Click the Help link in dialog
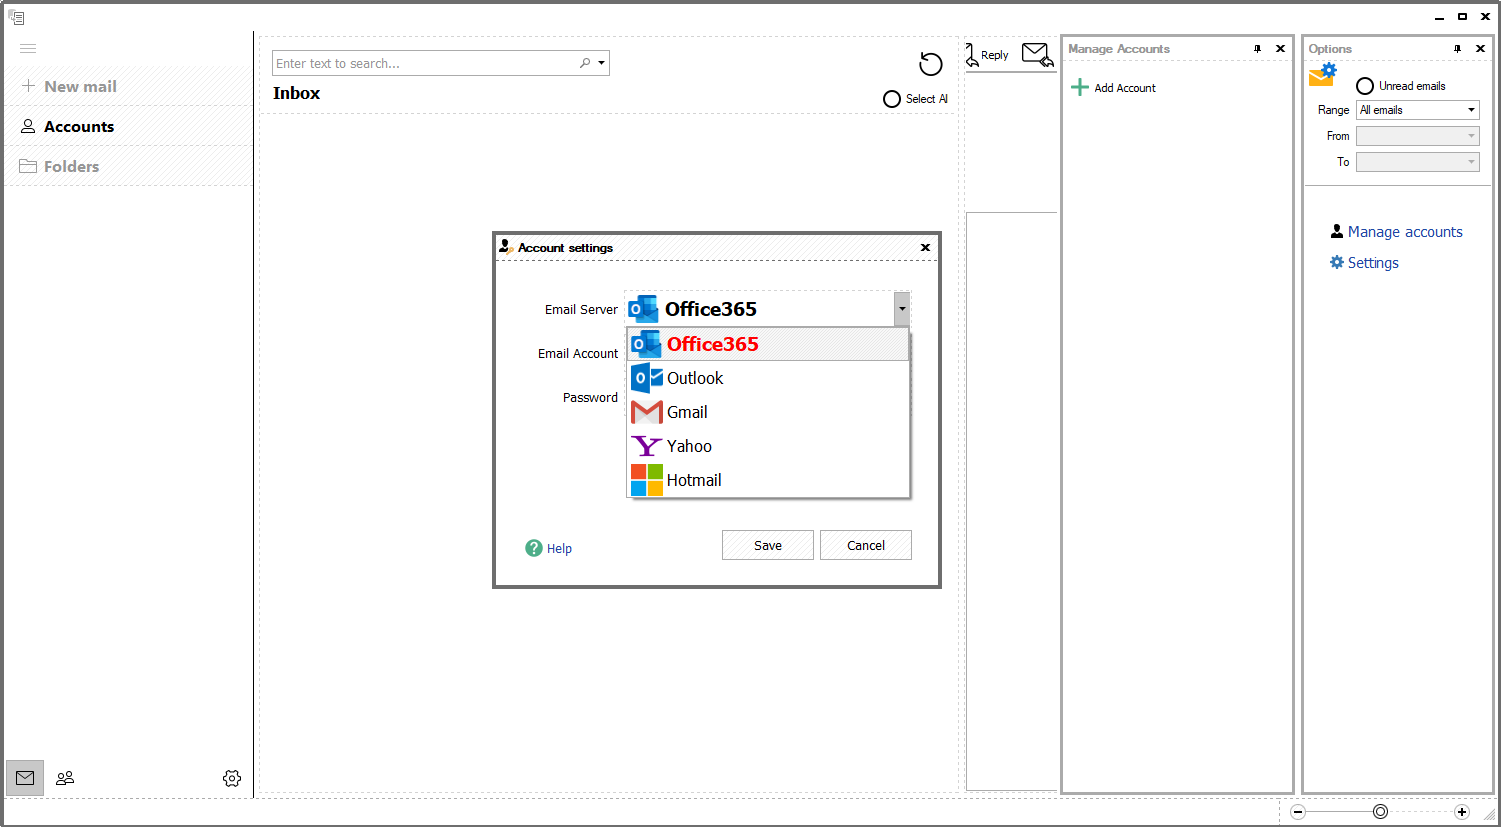 559,549
